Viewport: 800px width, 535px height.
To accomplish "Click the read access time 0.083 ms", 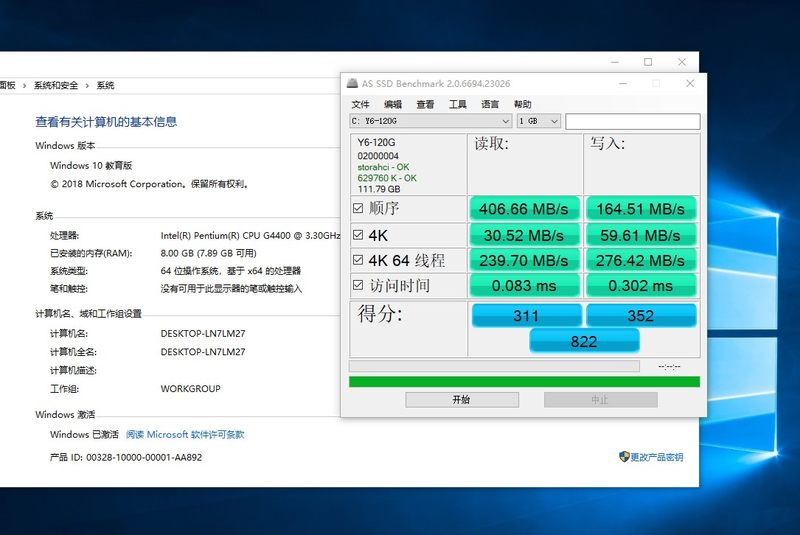I will click(x=524, y=286).
